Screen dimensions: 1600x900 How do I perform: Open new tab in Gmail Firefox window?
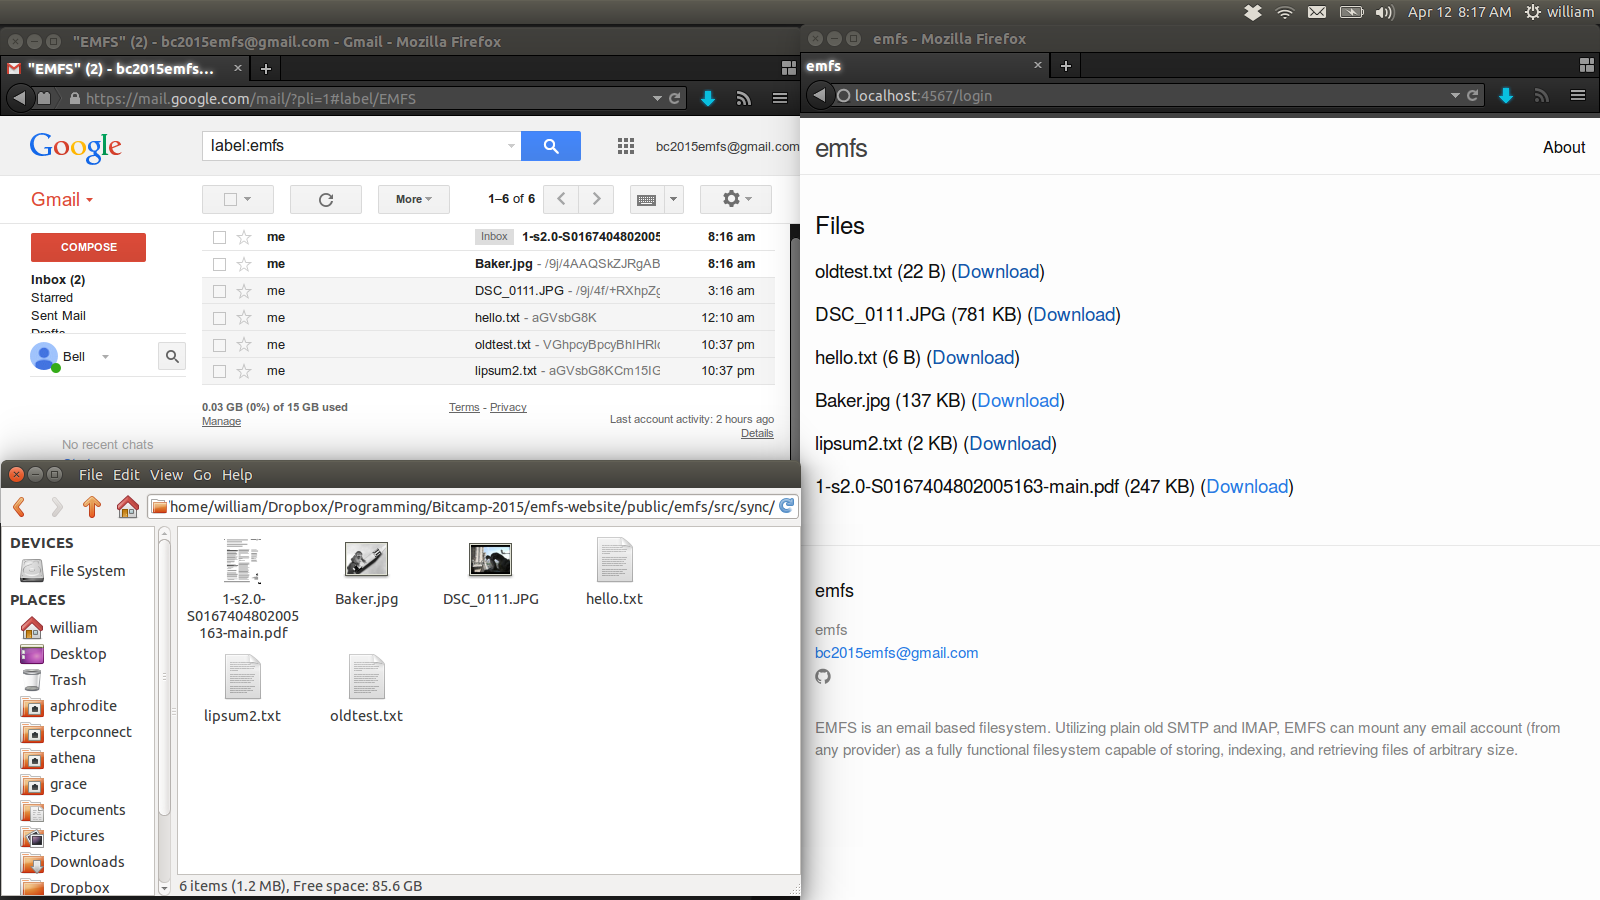coord(266,69)
